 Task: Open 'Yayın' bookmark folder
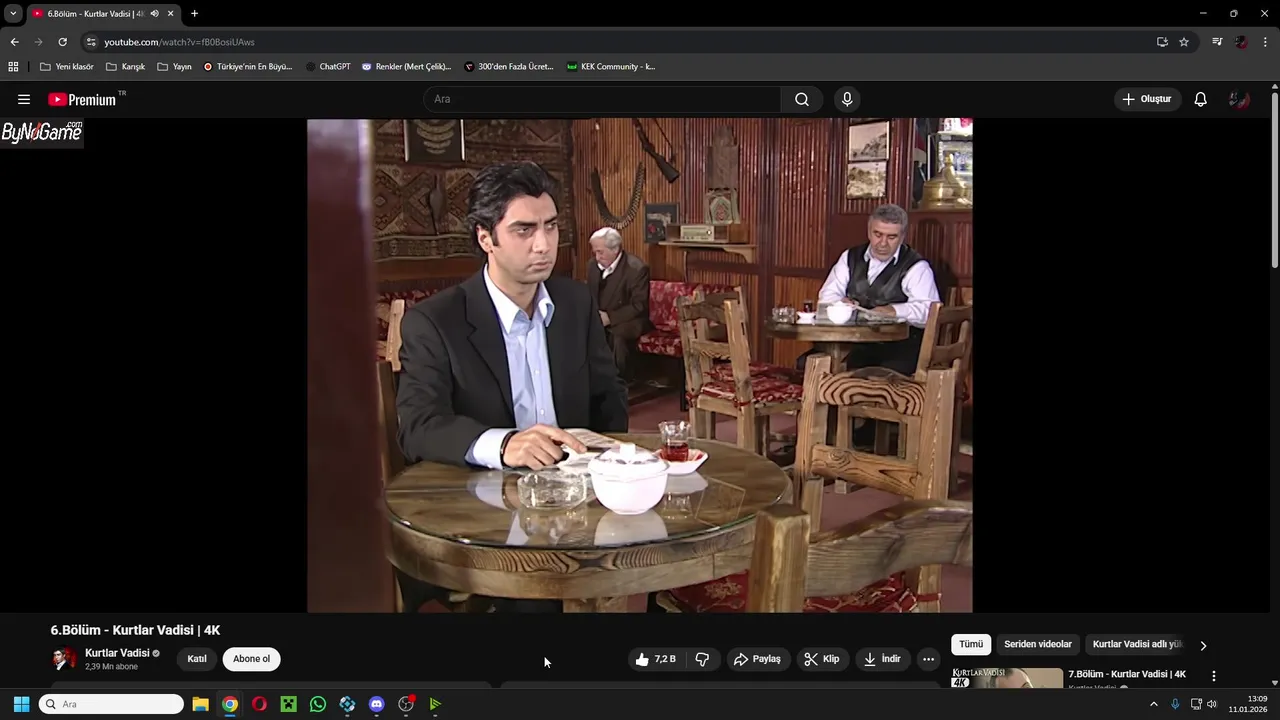tap(174, 67)
